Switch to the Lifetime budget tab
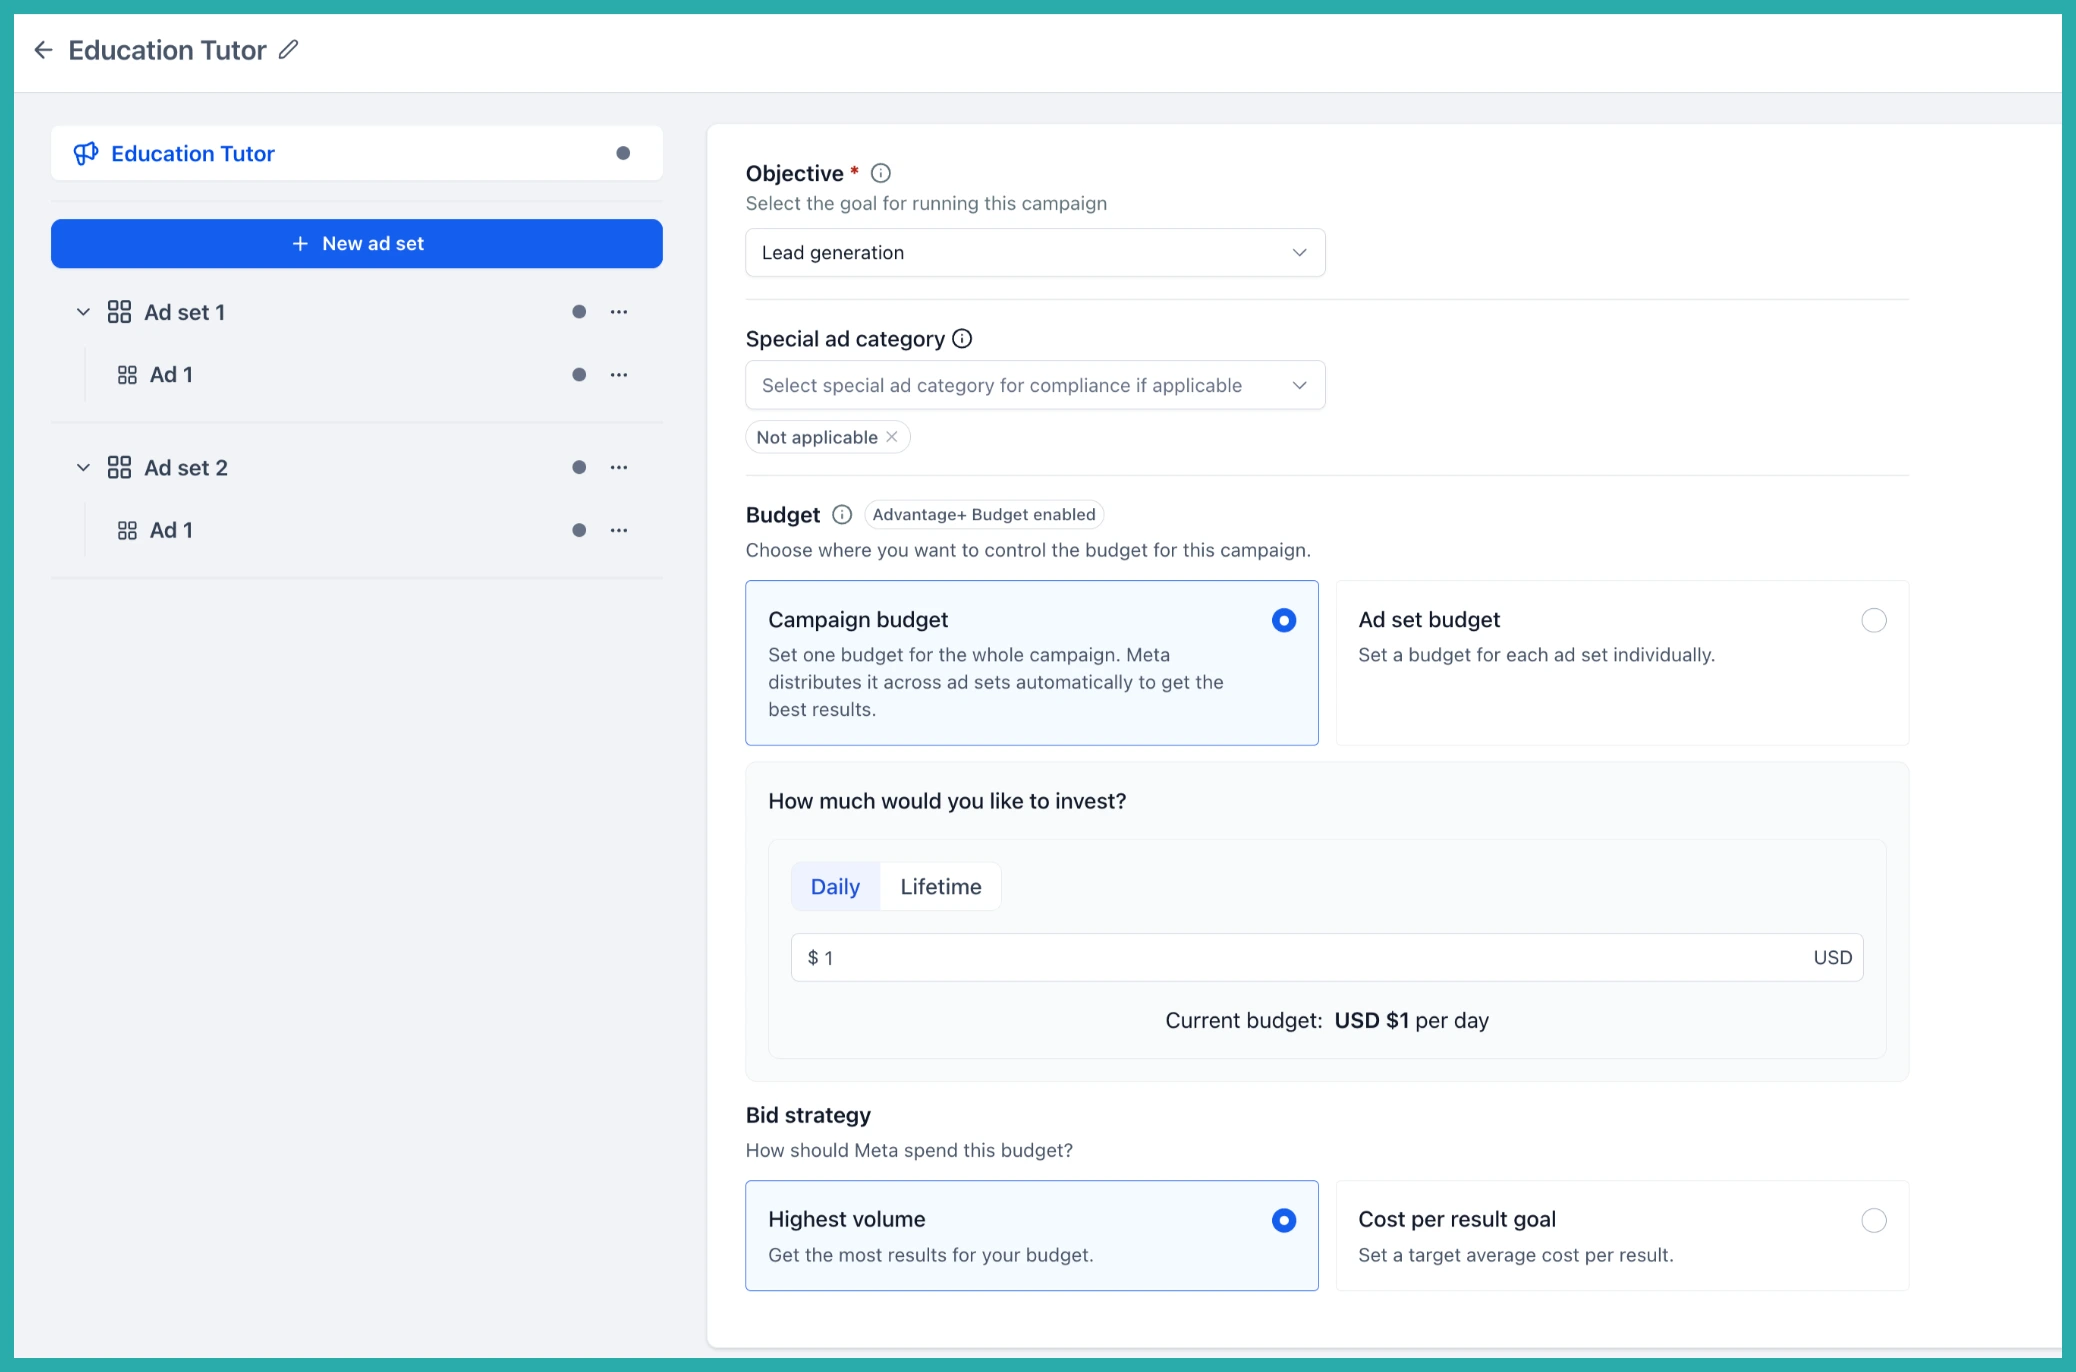 pos(940,887)
